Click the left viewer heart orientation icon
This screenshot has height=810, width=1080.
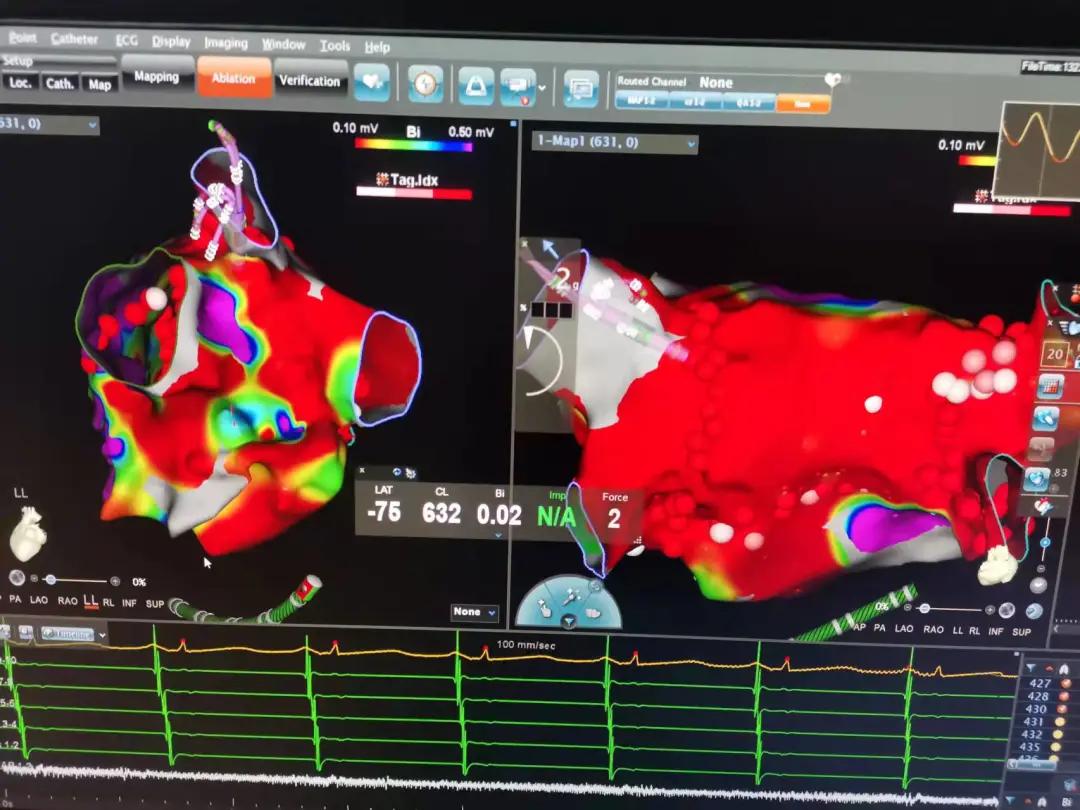point(28,533)
